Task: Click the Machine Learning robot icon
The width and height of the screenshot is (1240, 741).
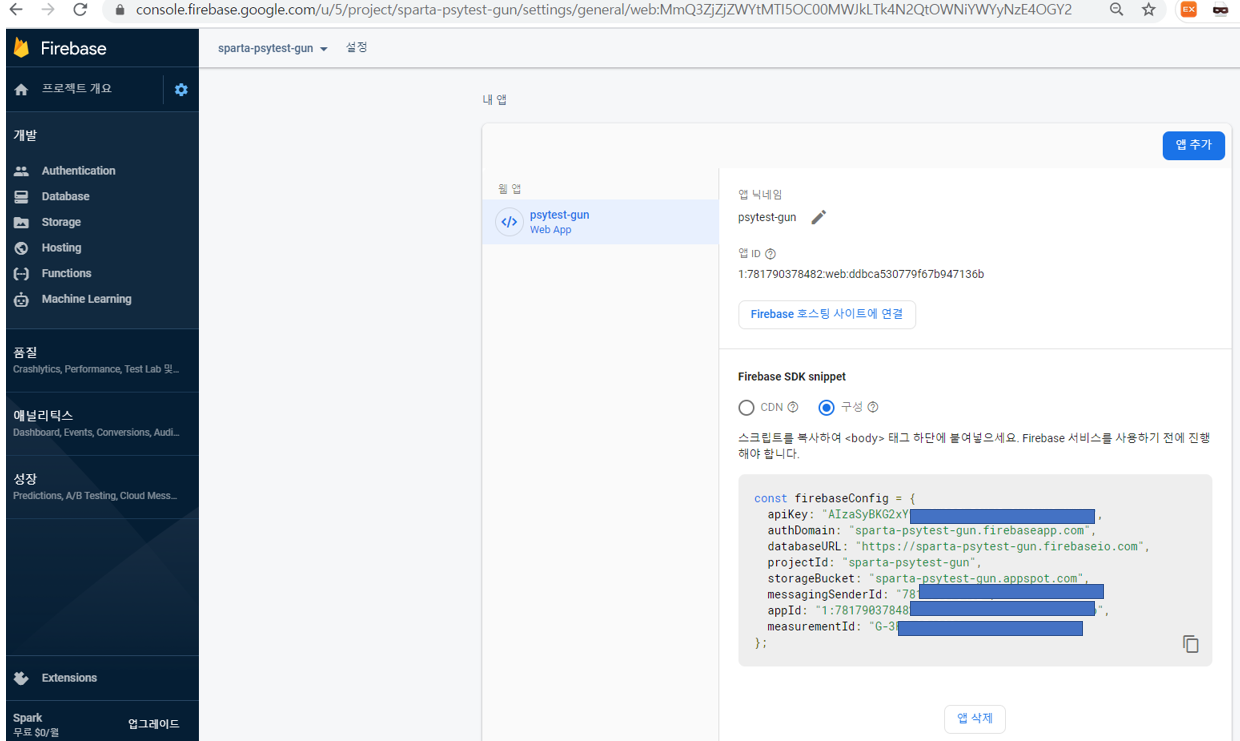Action: point(21,299)
